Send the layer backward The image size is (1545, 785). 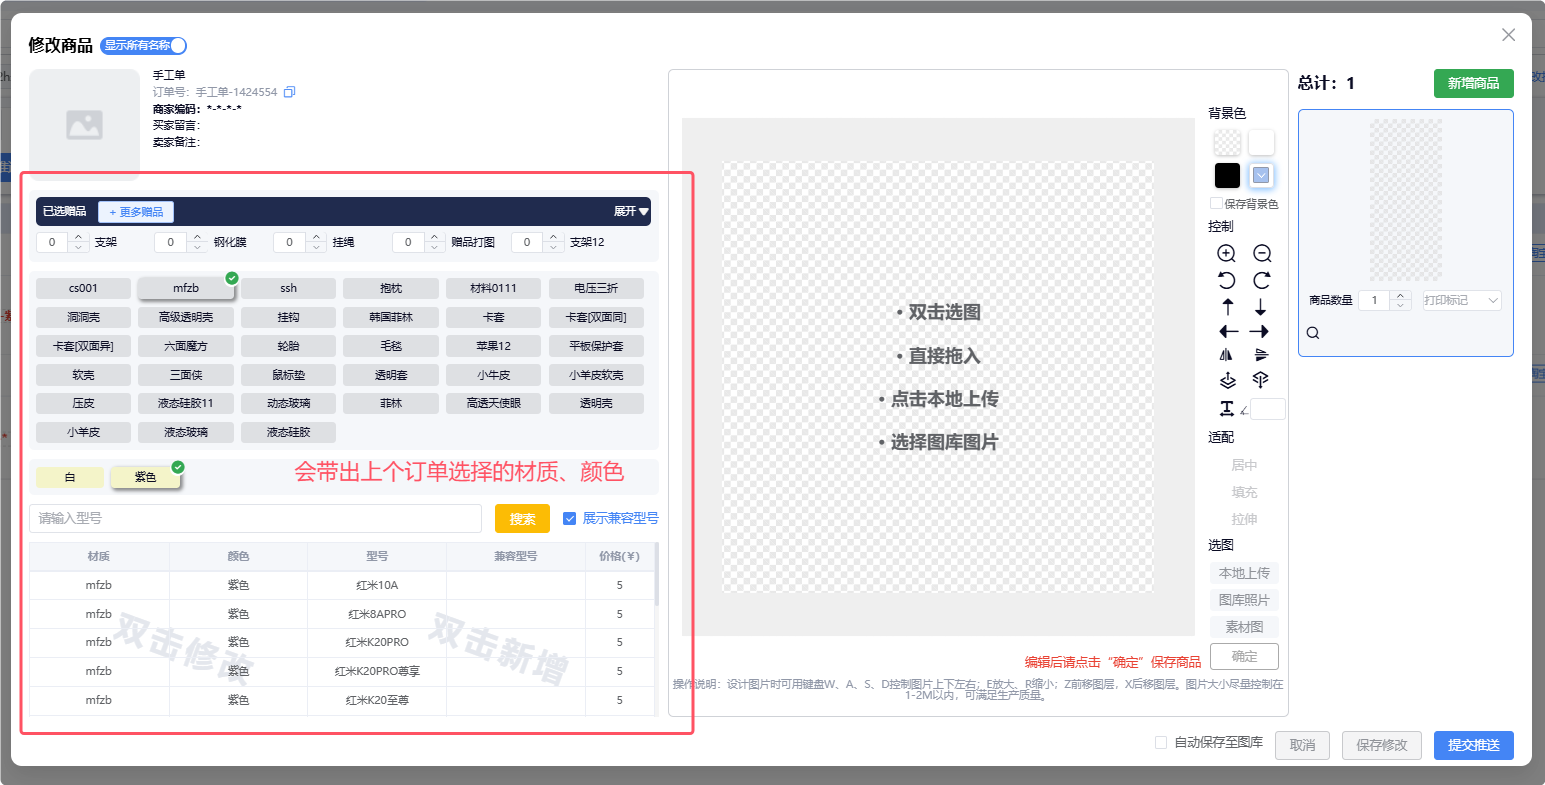(1261, 380)
